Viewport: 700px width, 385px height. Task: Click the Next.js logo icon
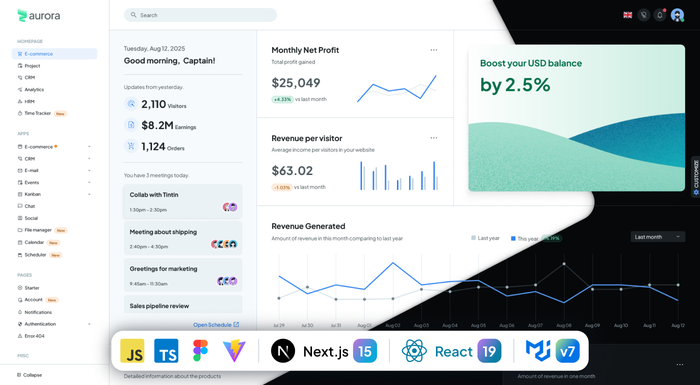click(283, 351)
